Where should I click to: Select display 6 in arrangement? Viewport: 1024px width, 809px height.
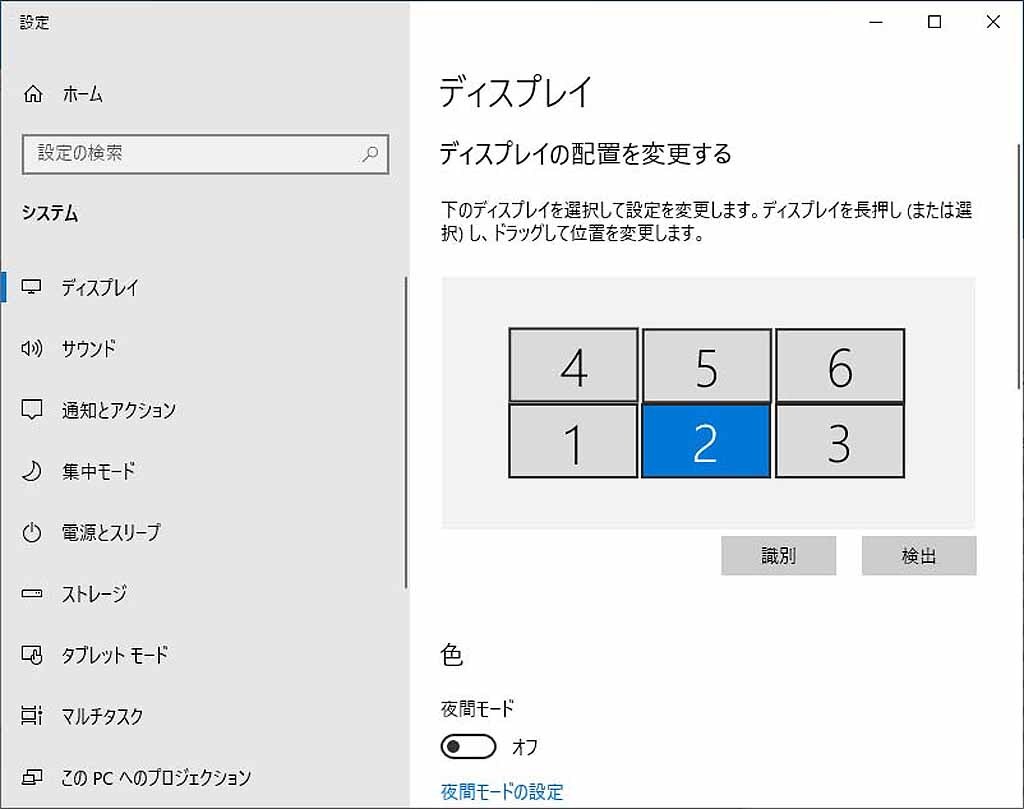coord(840,365)
